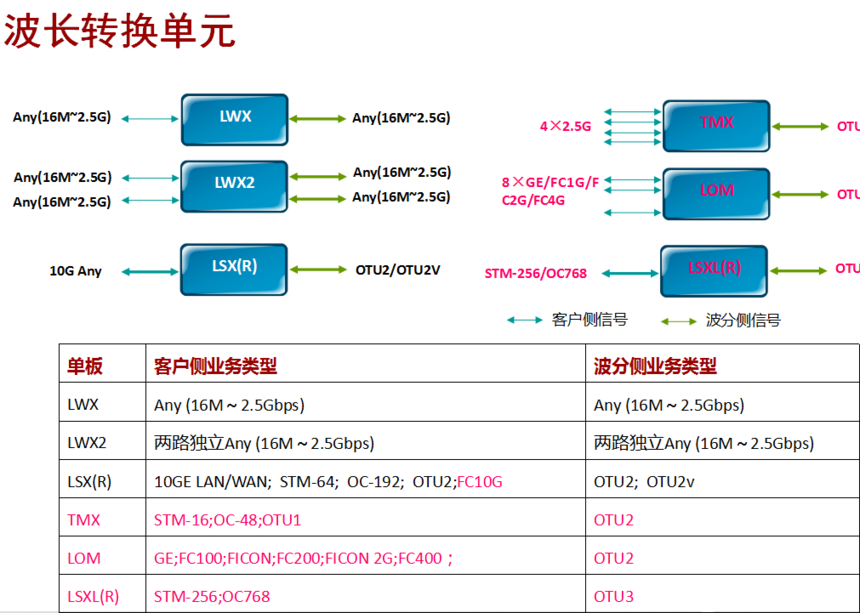Screen dimensions: 860x613
Task: Select the TMX board icon
Action: point(715,125)
